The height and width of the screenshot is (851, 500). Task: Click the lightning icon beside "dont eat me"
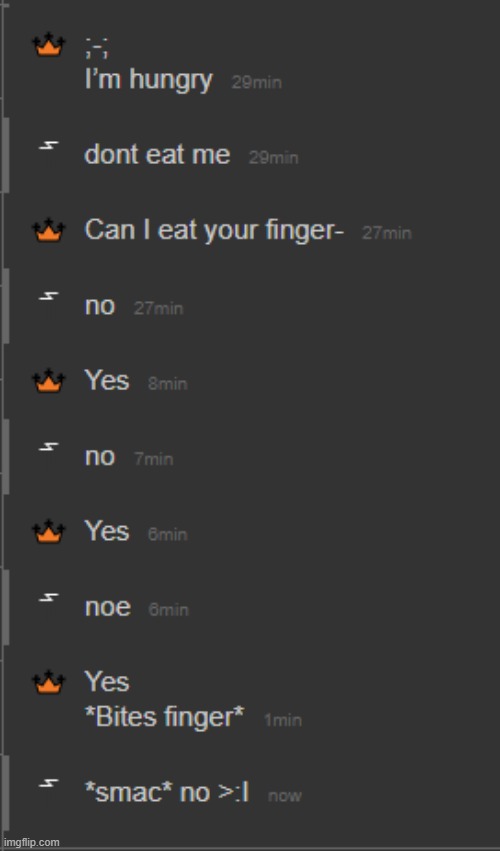tap(49, 145)
